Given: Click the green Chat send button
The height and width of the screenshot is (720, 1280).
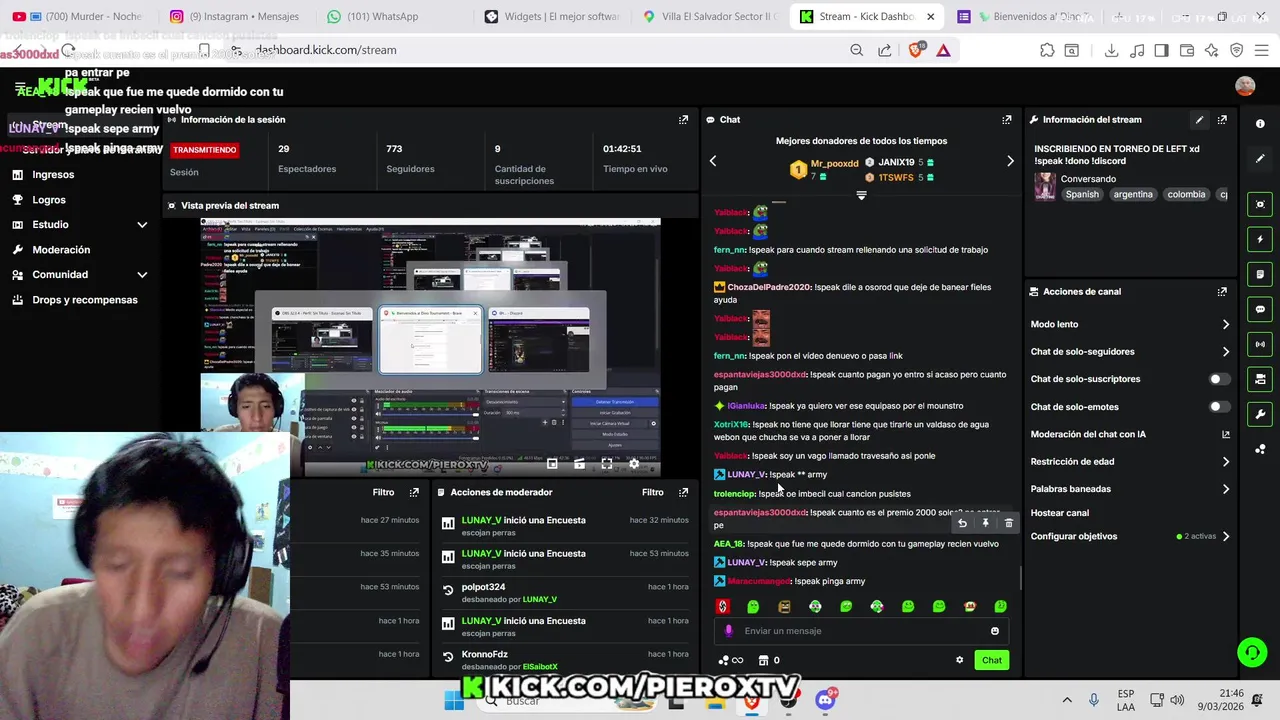Looking at the screenshot, I should 991,660.
